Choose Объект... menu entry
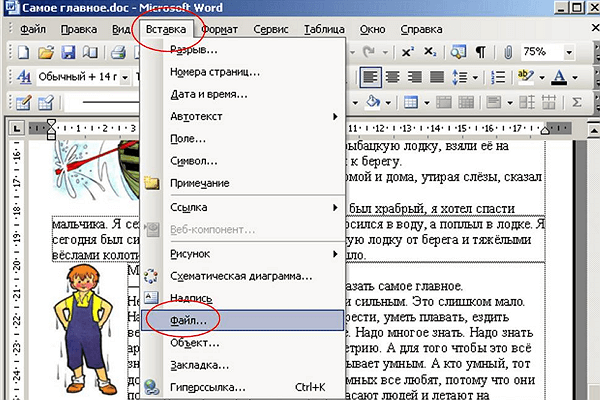Viewport: 600px width, 400px height. pos(243,343)
